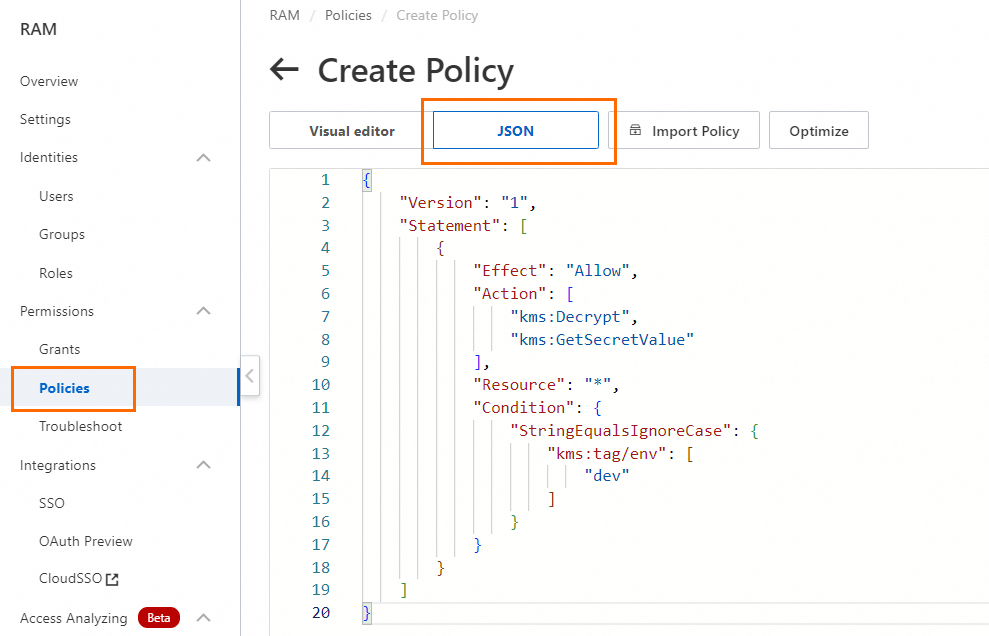Viewport: 989px width, 636px height.
Task: Click the Optimize button
Action: [x=818, y=131]
